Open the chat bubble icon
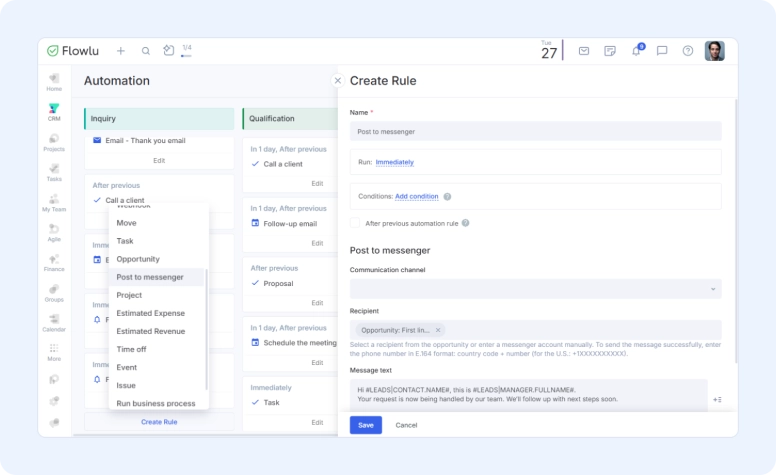Viewport: 776px width, 475px height. [662, 50]
